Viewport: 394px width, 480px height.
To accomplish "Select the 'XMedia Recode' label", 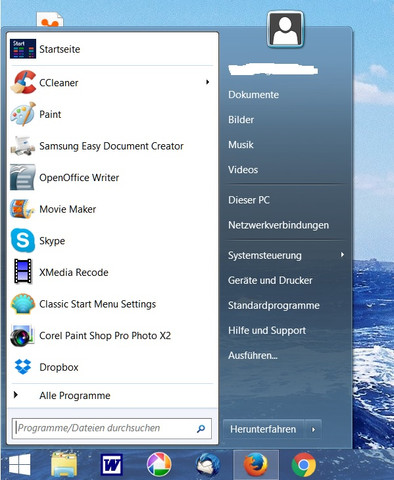I will click(x=74, y=272).
